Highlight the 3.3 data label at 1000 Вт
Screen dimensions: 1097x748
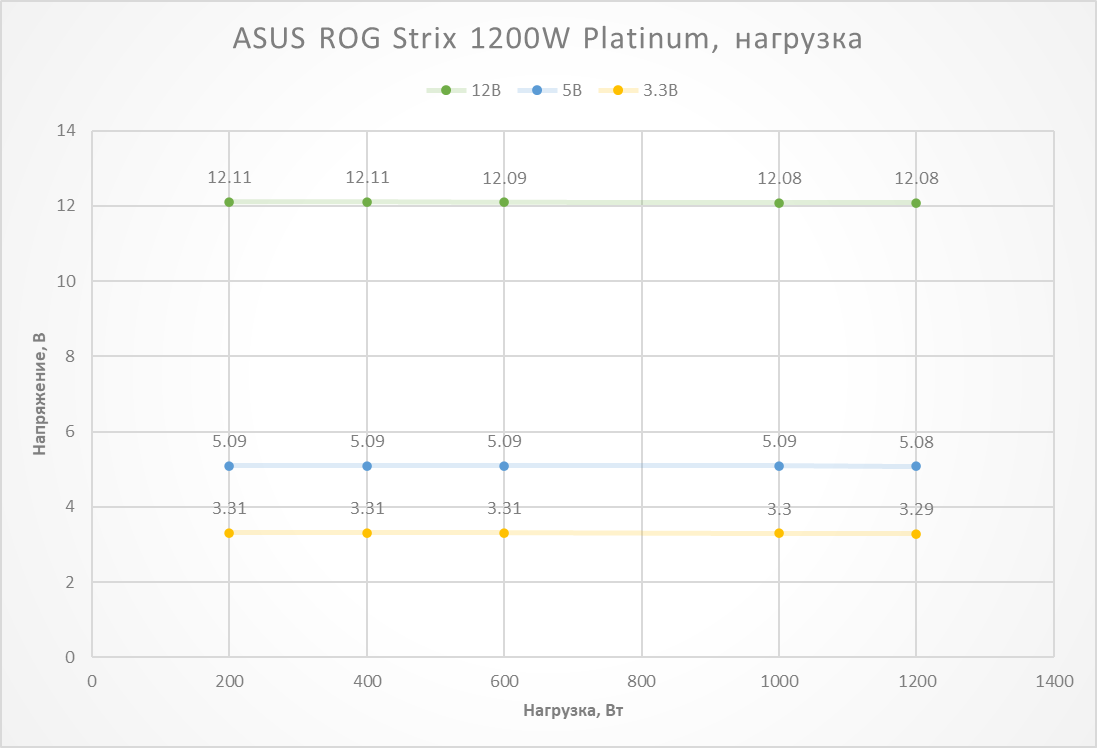[x=779, y=509]
